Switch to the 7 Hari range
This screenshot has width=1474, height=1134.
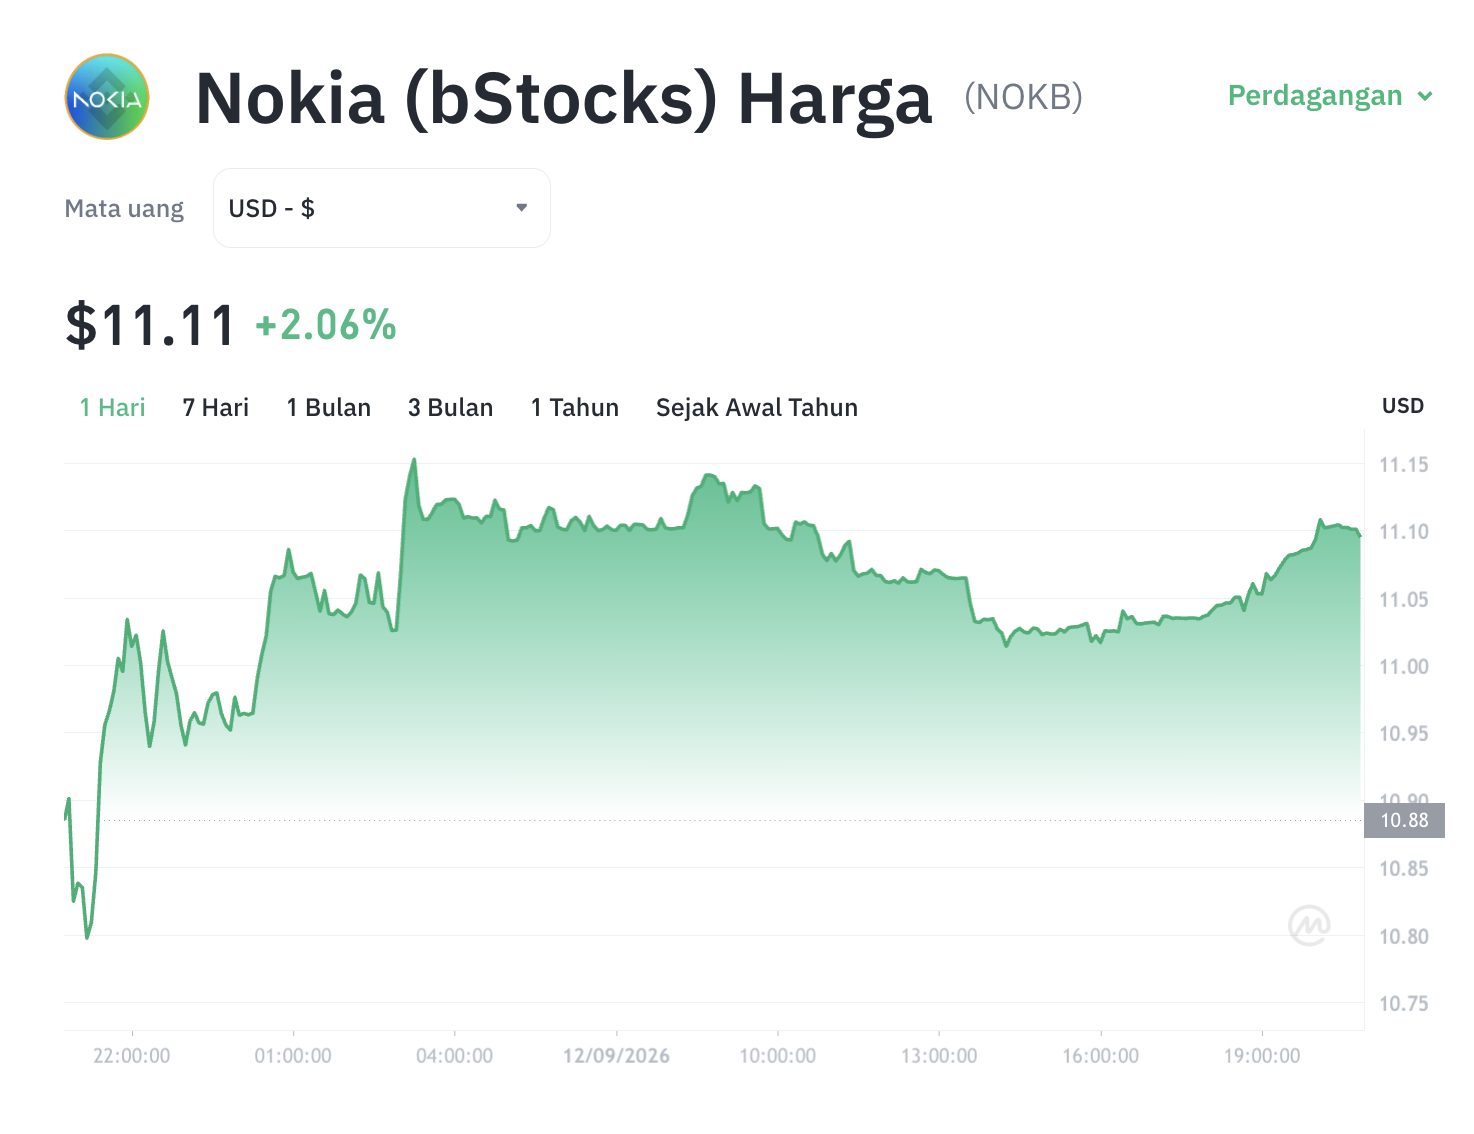click(216, 407)
